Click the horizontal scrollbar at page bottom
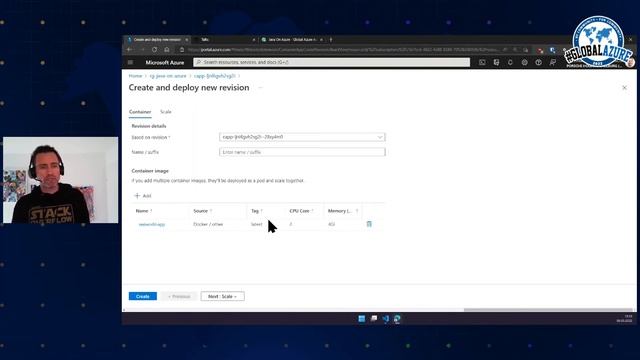640x360 pixels. tap(548, 310)
